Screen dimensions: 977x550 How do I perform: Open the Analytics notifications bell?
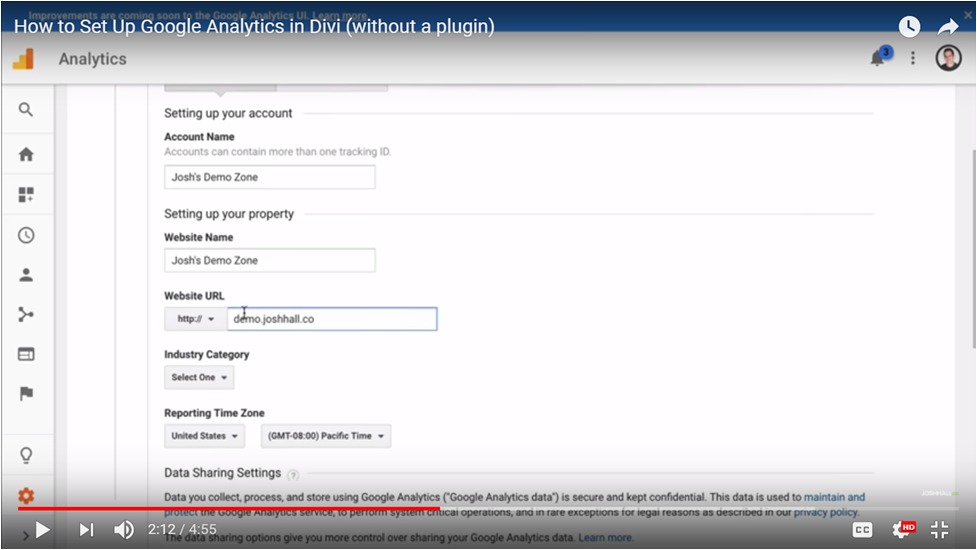[x=877, y=58]
